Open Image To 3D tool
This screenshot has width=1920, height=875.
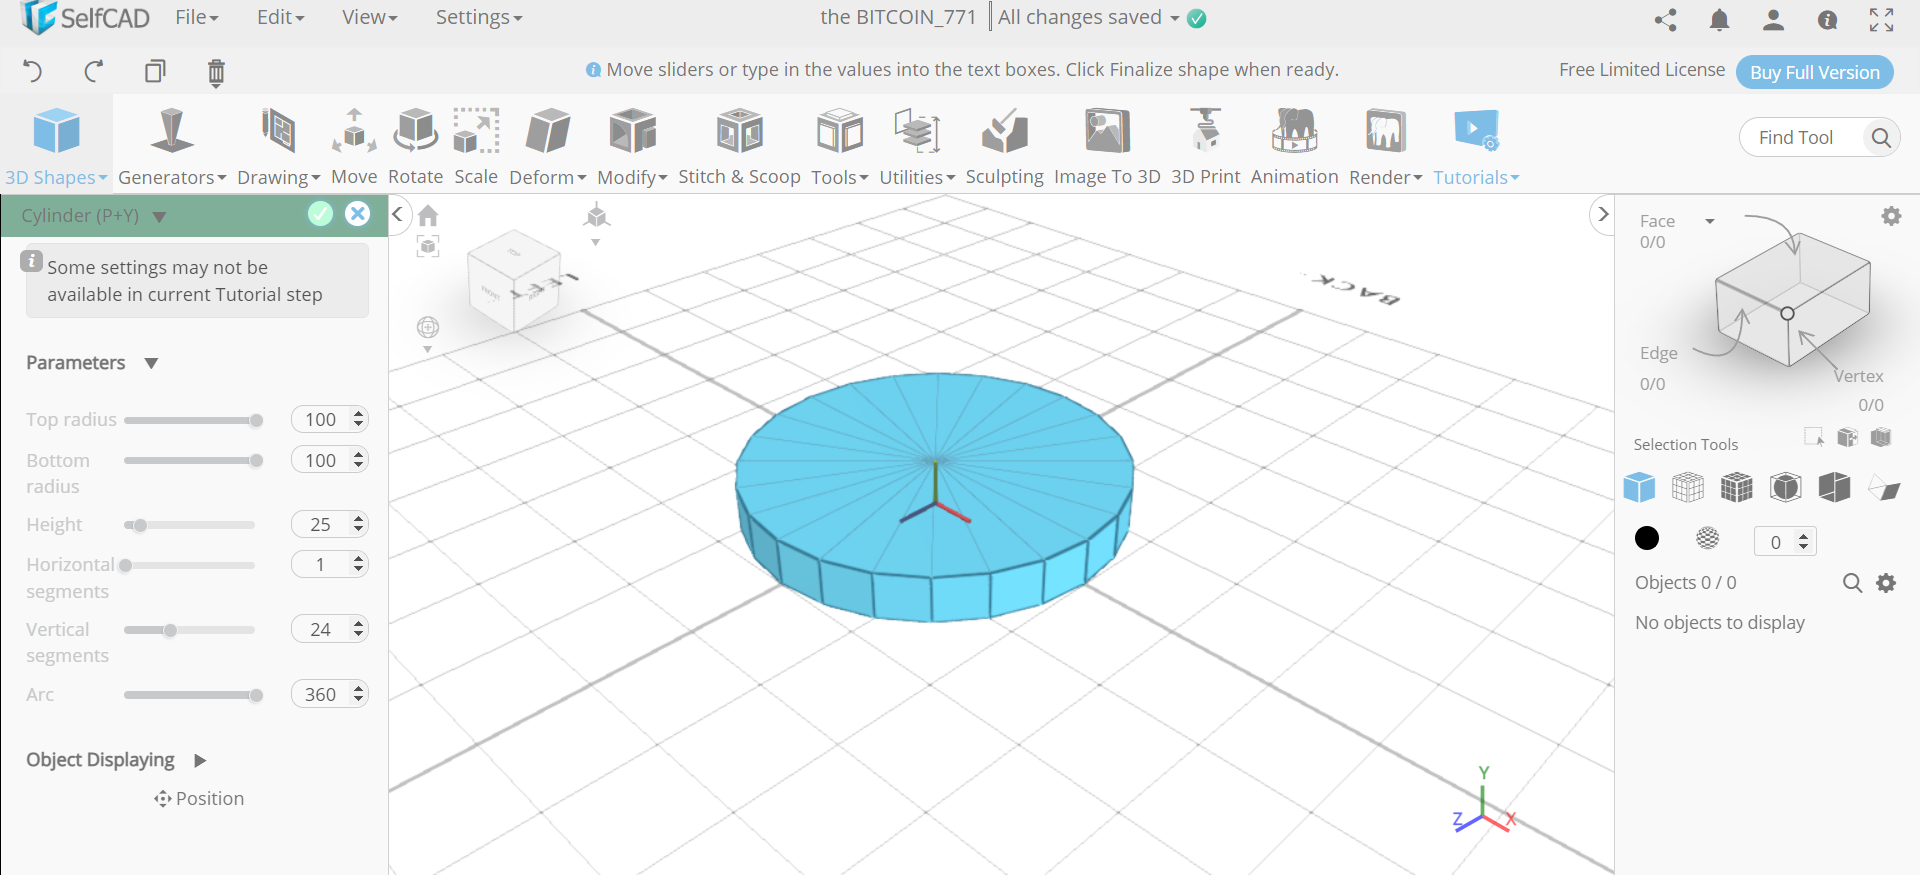[x=1107, y=147]
